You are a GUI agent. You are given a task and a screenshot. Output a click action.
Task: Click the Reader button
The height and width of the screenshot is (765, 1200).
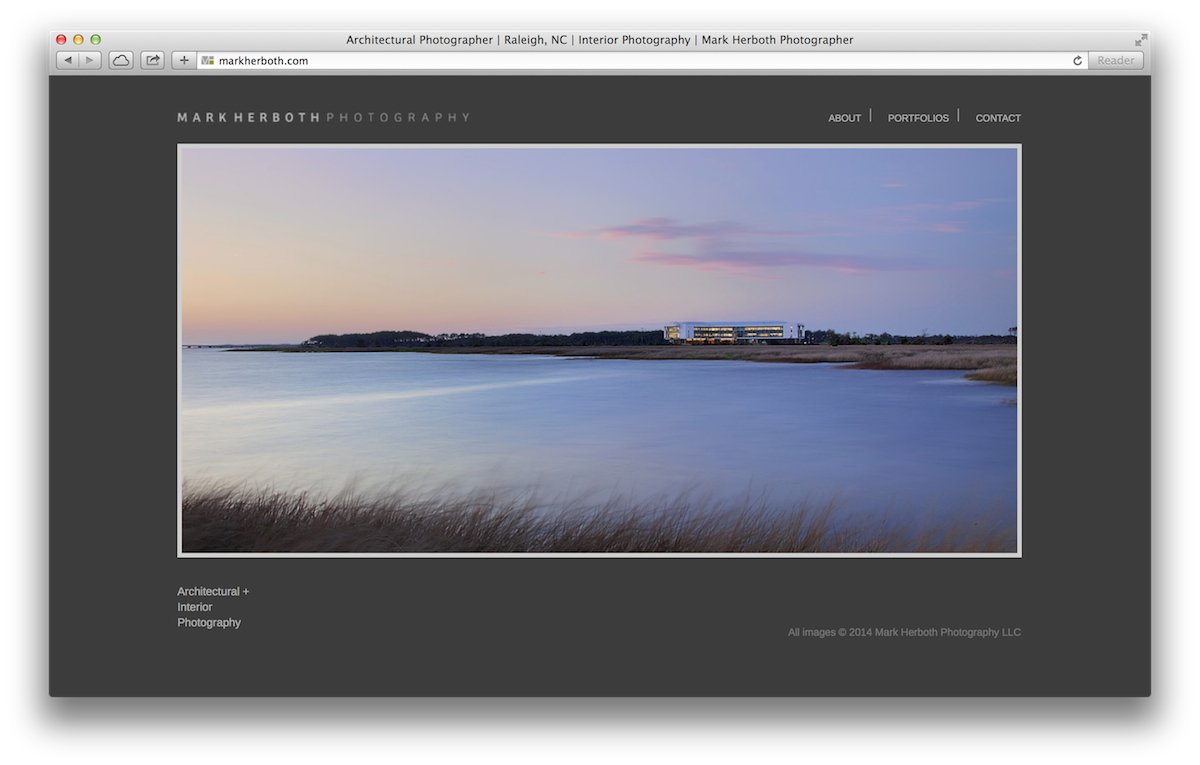[x=1116, y=60]
